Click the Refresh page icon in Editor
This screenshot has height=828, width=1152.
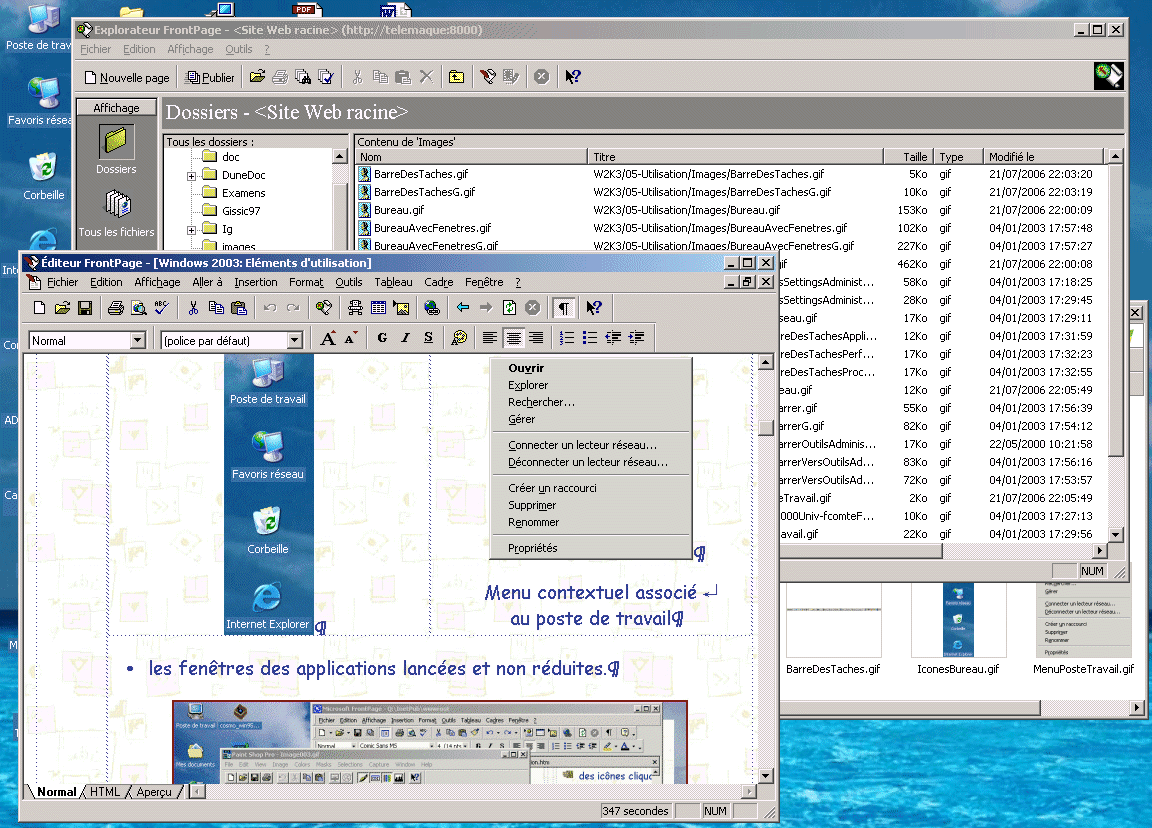pos(510,308)
